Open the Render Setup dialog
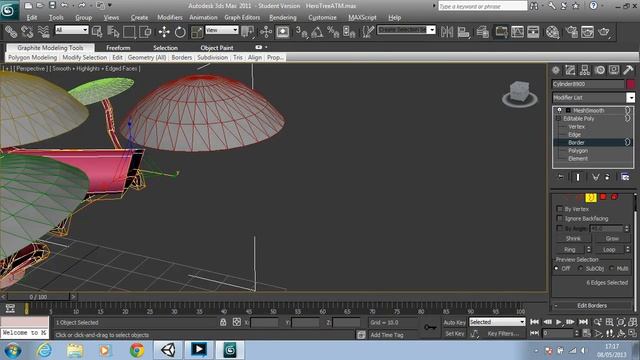Viewport: 640px width, 360px height. [572, 31]
